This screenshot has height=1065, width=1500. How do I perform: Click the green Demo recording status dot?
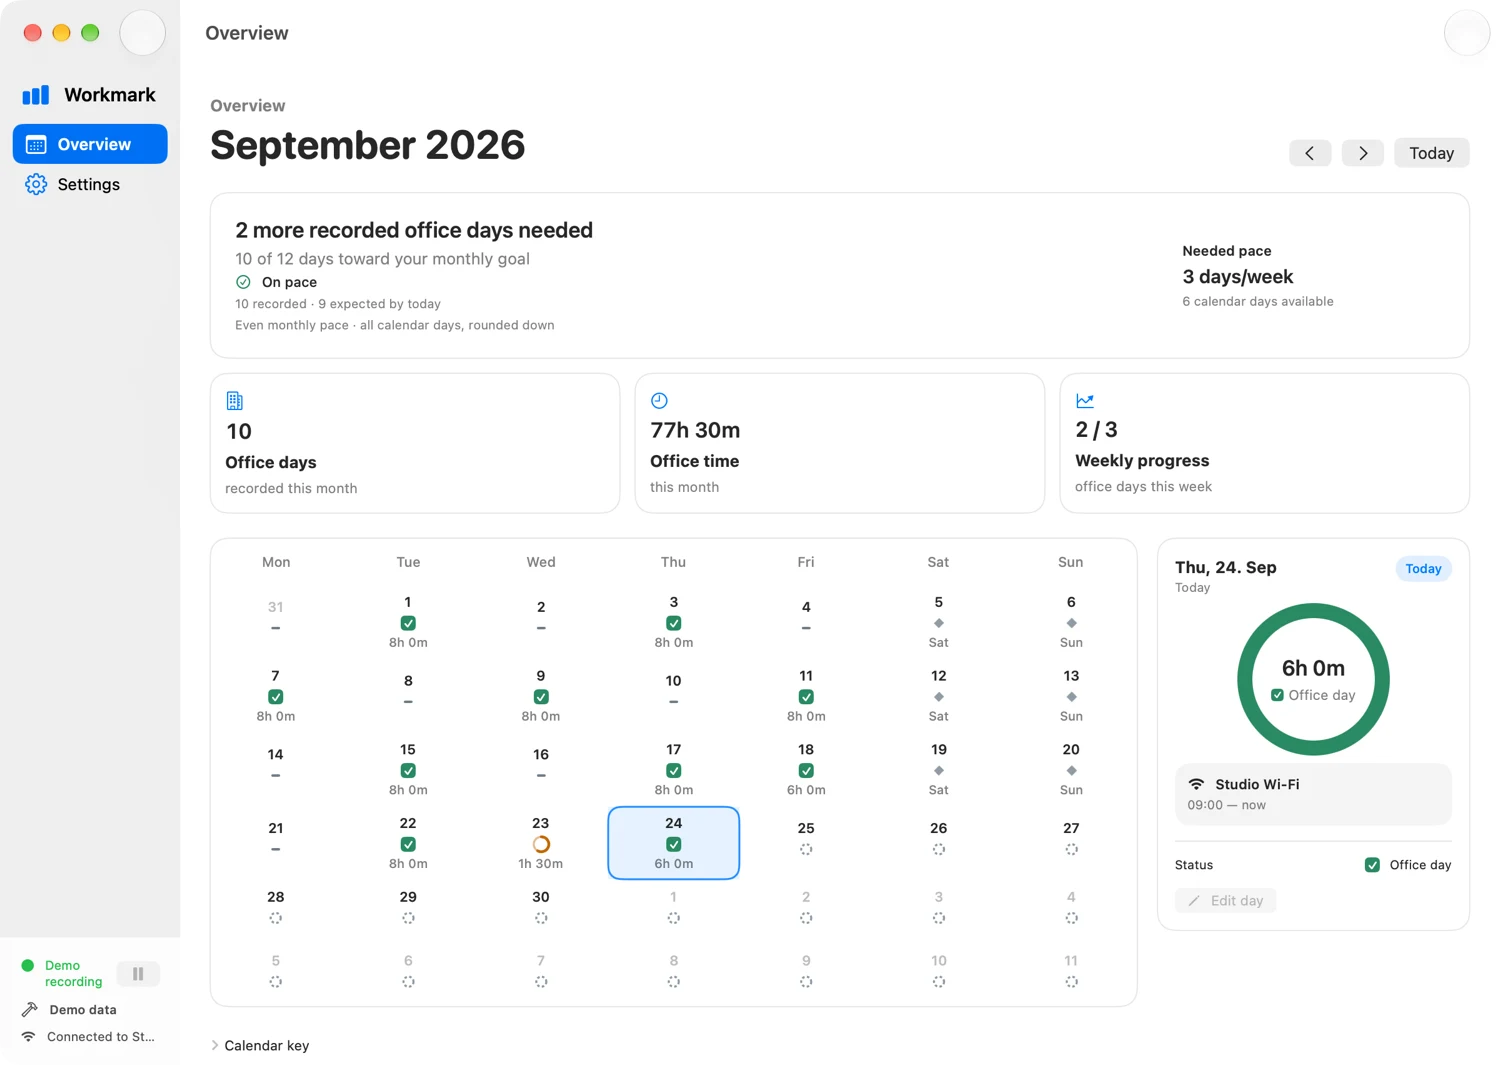tap(28, 966)
